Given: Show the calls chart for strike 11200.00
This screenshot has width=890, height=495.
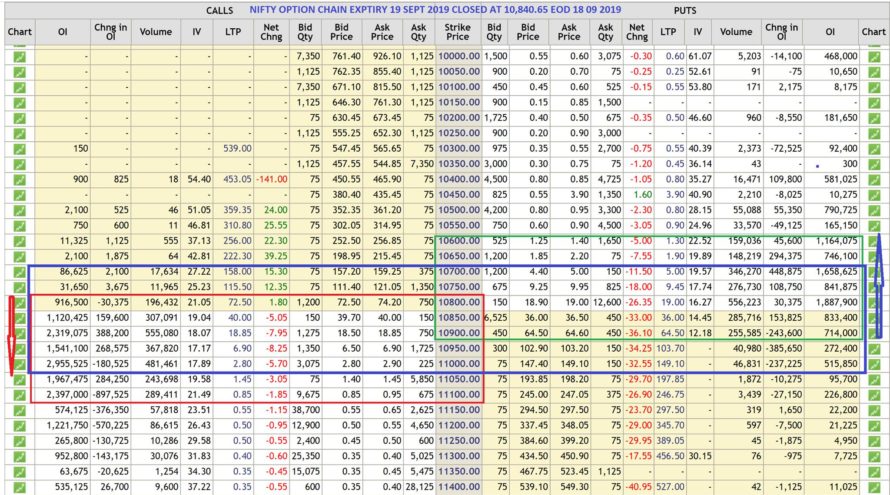Looking at the screenshot, I should pyautogui.click(x=19, y=425).
